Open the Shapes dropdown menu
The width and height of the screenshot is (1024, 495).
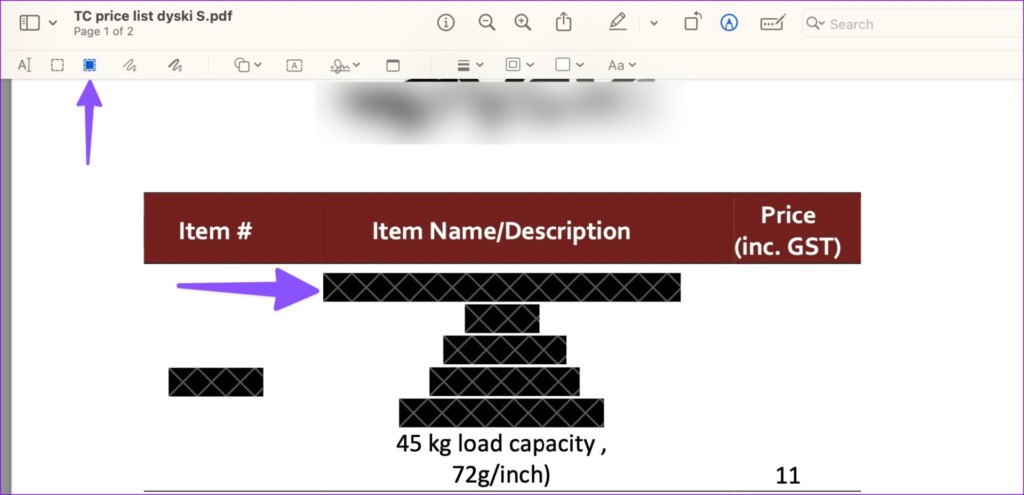tap(247, 65)
